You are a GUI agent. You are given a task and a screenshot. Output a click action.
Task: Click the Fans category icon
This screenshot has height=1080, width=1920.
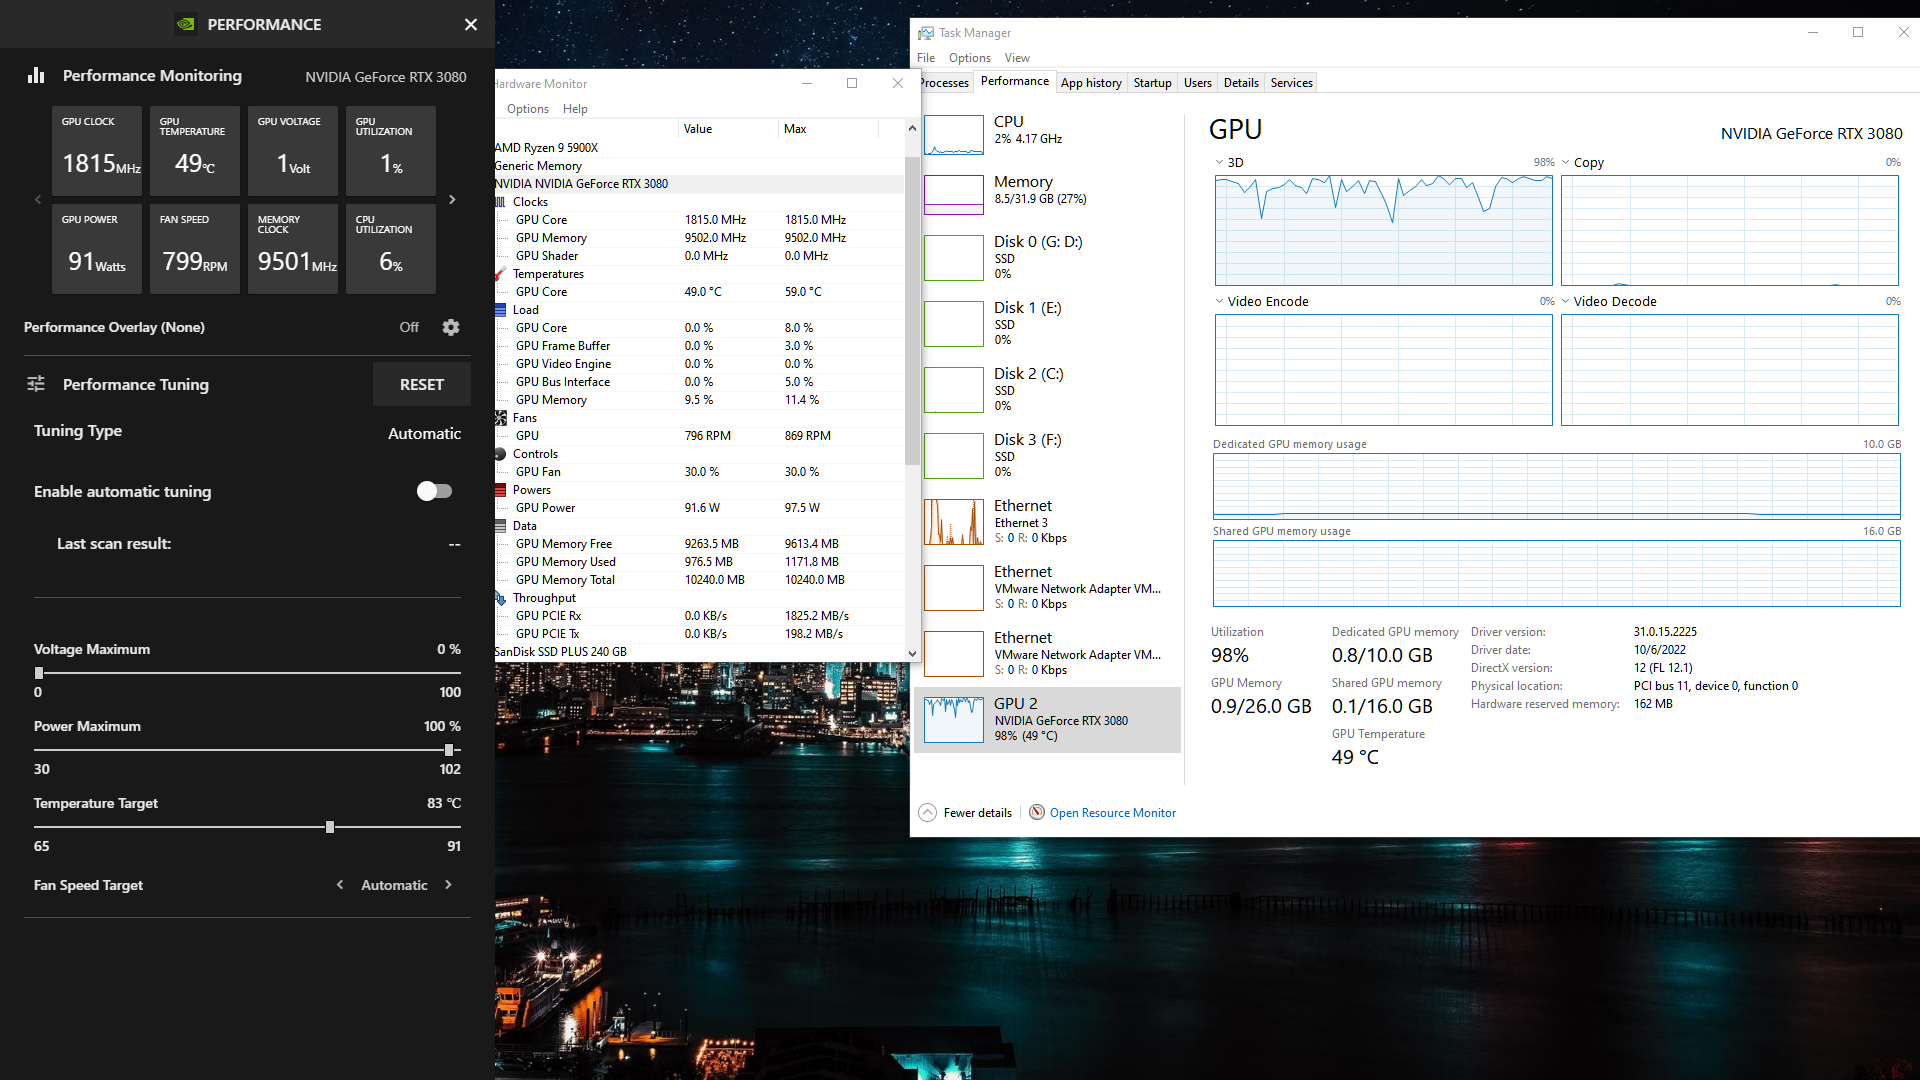[x=501, y=418]
